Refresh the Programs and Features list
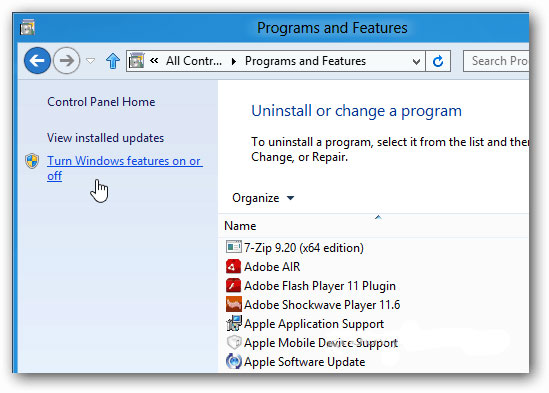 point(438,61)
